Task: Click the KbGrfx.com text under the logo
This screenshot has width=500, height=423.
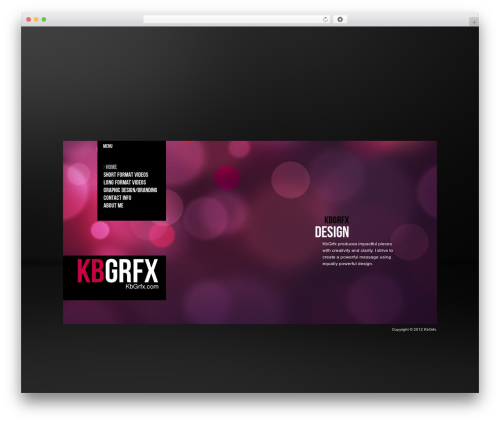Action: pos(142,287)
